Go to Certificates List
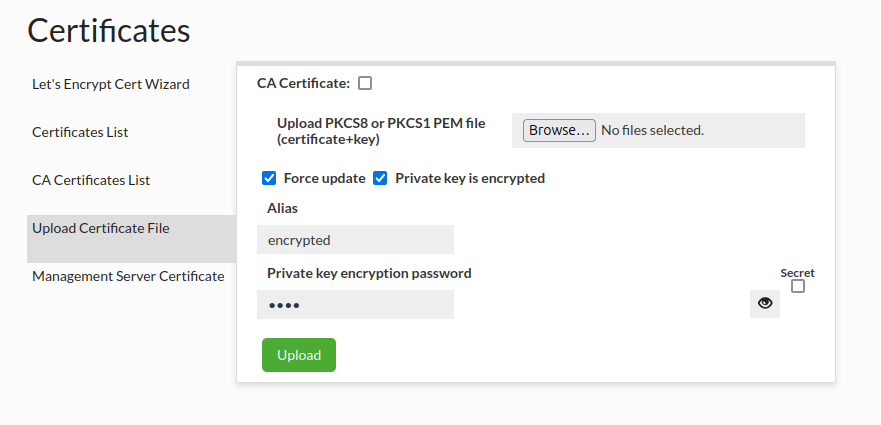This screenshot has width=881, height=425. (80, 132)
